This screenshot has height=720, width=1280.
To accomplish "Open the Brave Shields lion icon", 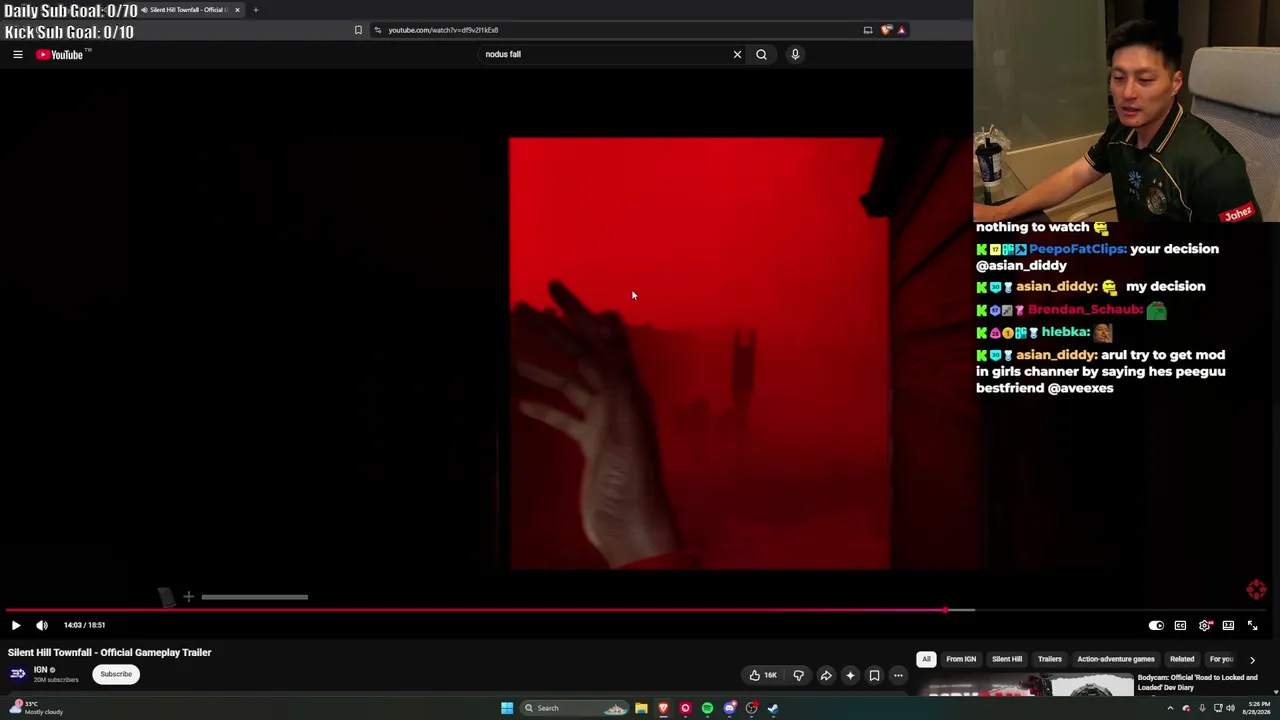I will [886, 30].
